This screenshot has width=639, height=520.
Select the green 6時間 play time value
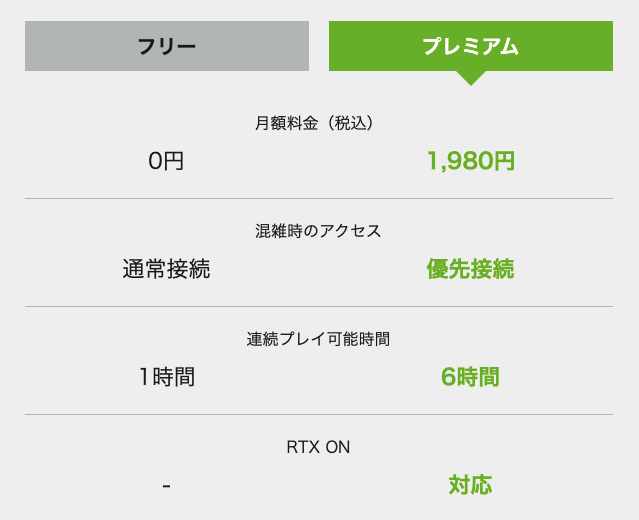click(x=471, y=377)
